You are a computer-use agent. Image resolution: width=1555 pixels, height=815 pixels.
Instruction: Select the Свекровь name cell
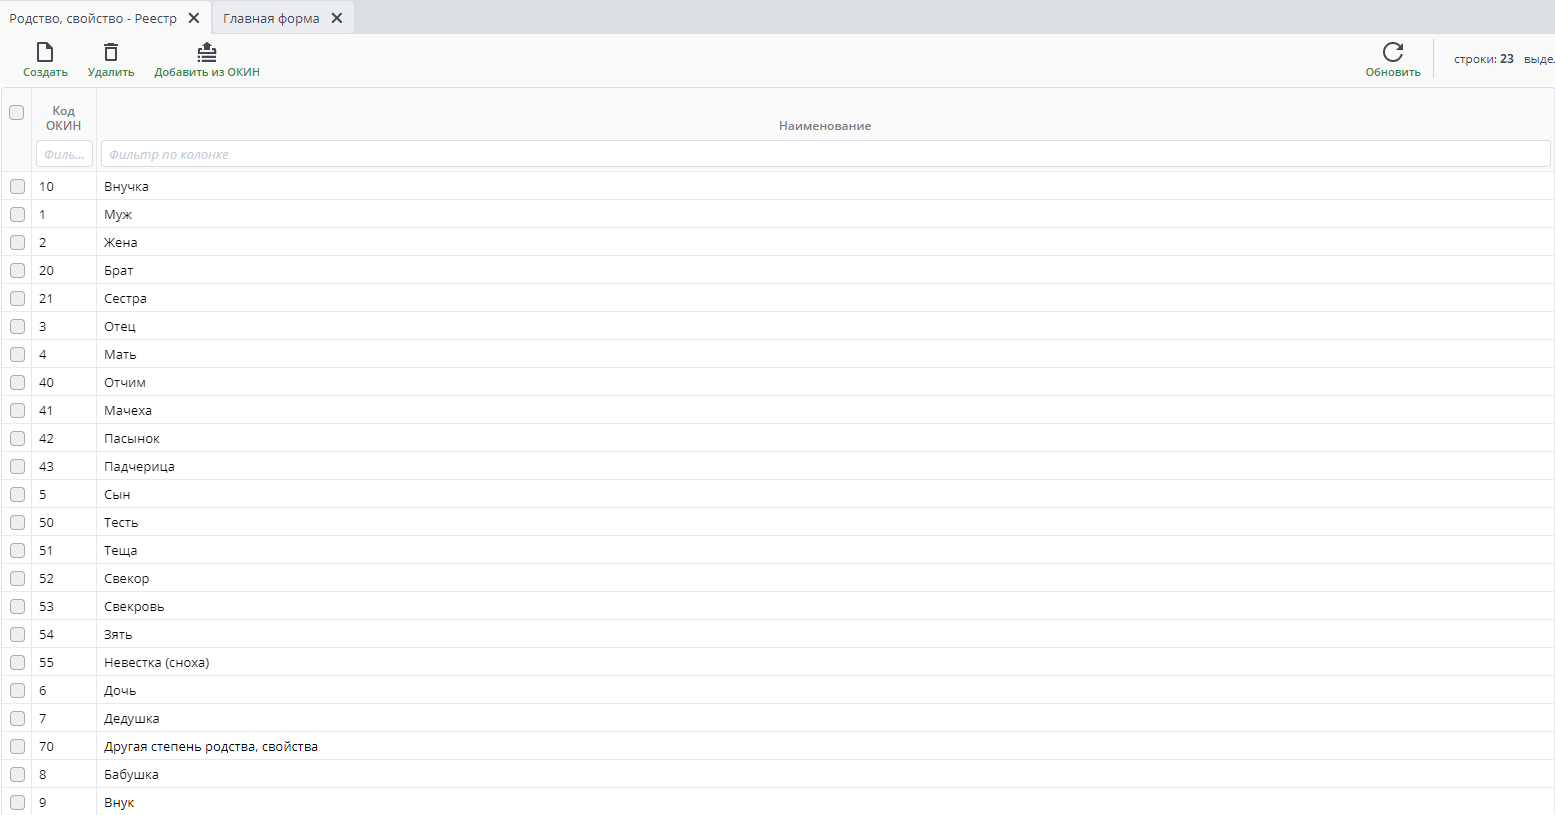coord(825,606)
